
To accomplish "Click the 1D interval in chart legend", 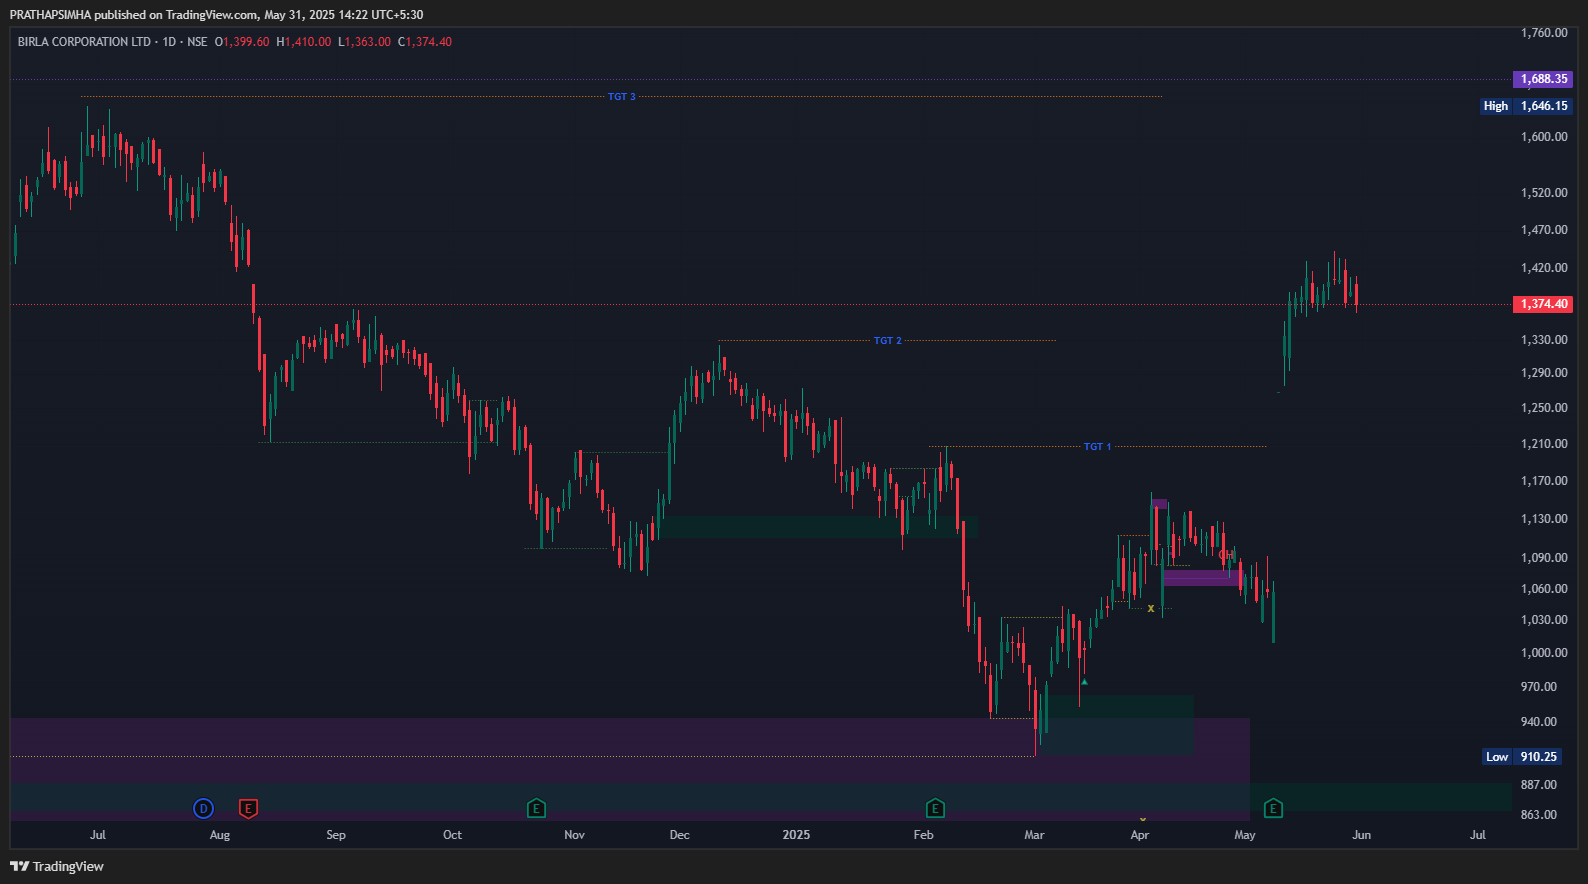I will coord(169,42).
